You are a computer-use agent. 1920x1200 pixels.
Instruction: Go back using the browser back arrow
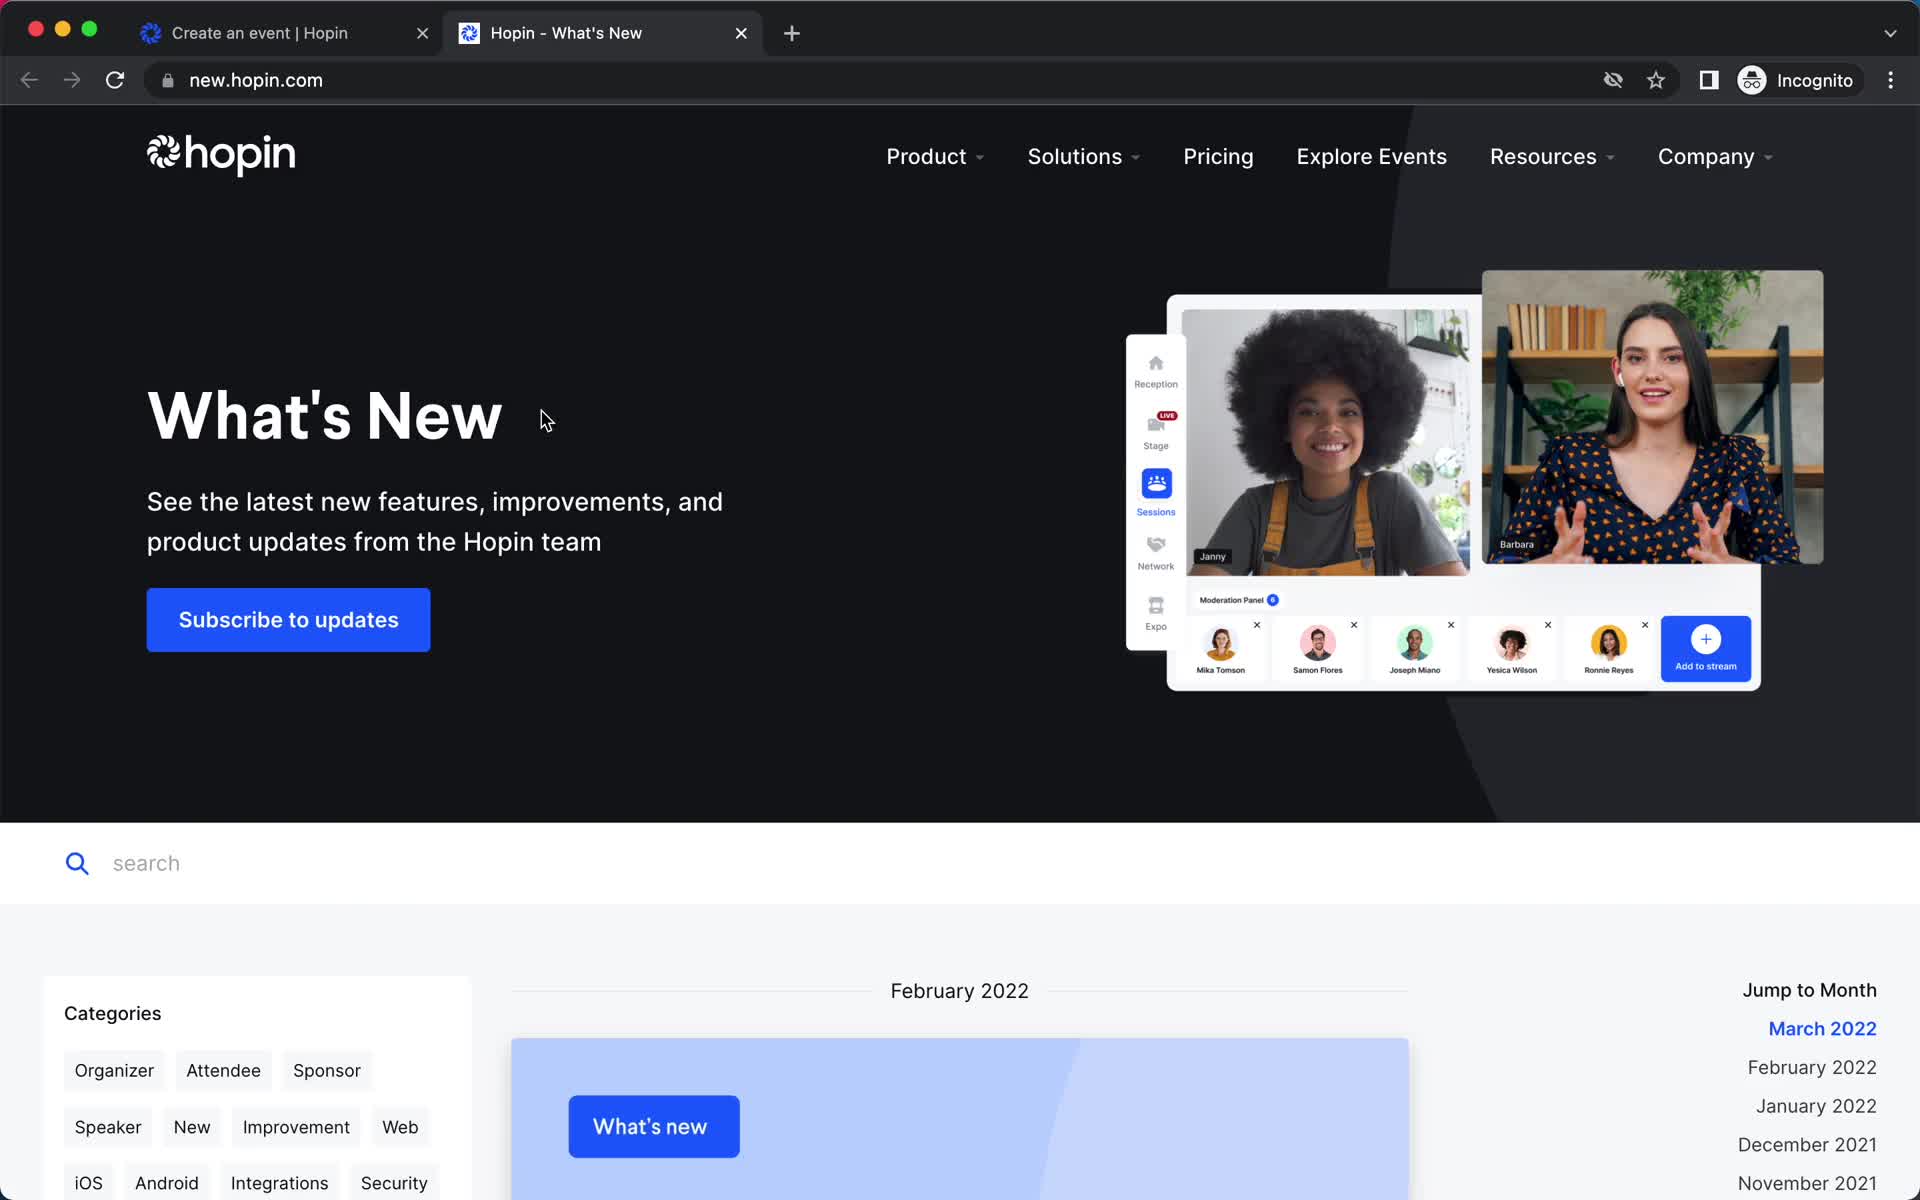(x=29, y=80)
